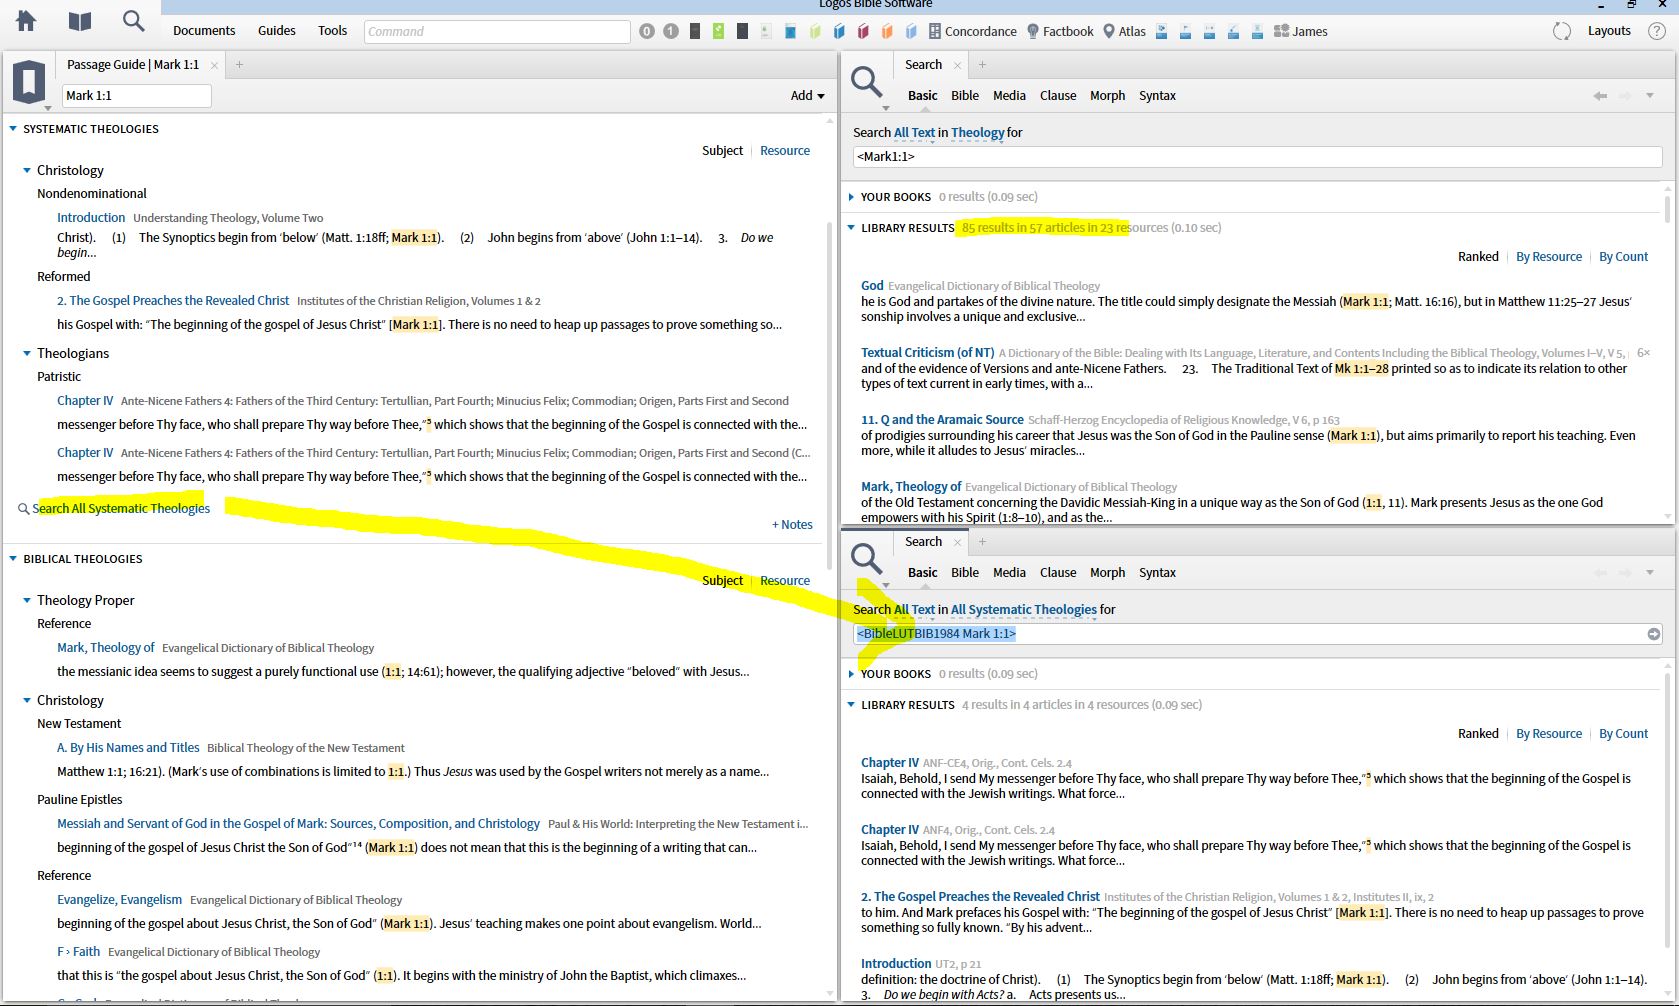Open the Add dropdown in Passage Guide
The width and height of the screenshot is (1679, 1006).
pyautogui.click(x=808, y=96)
